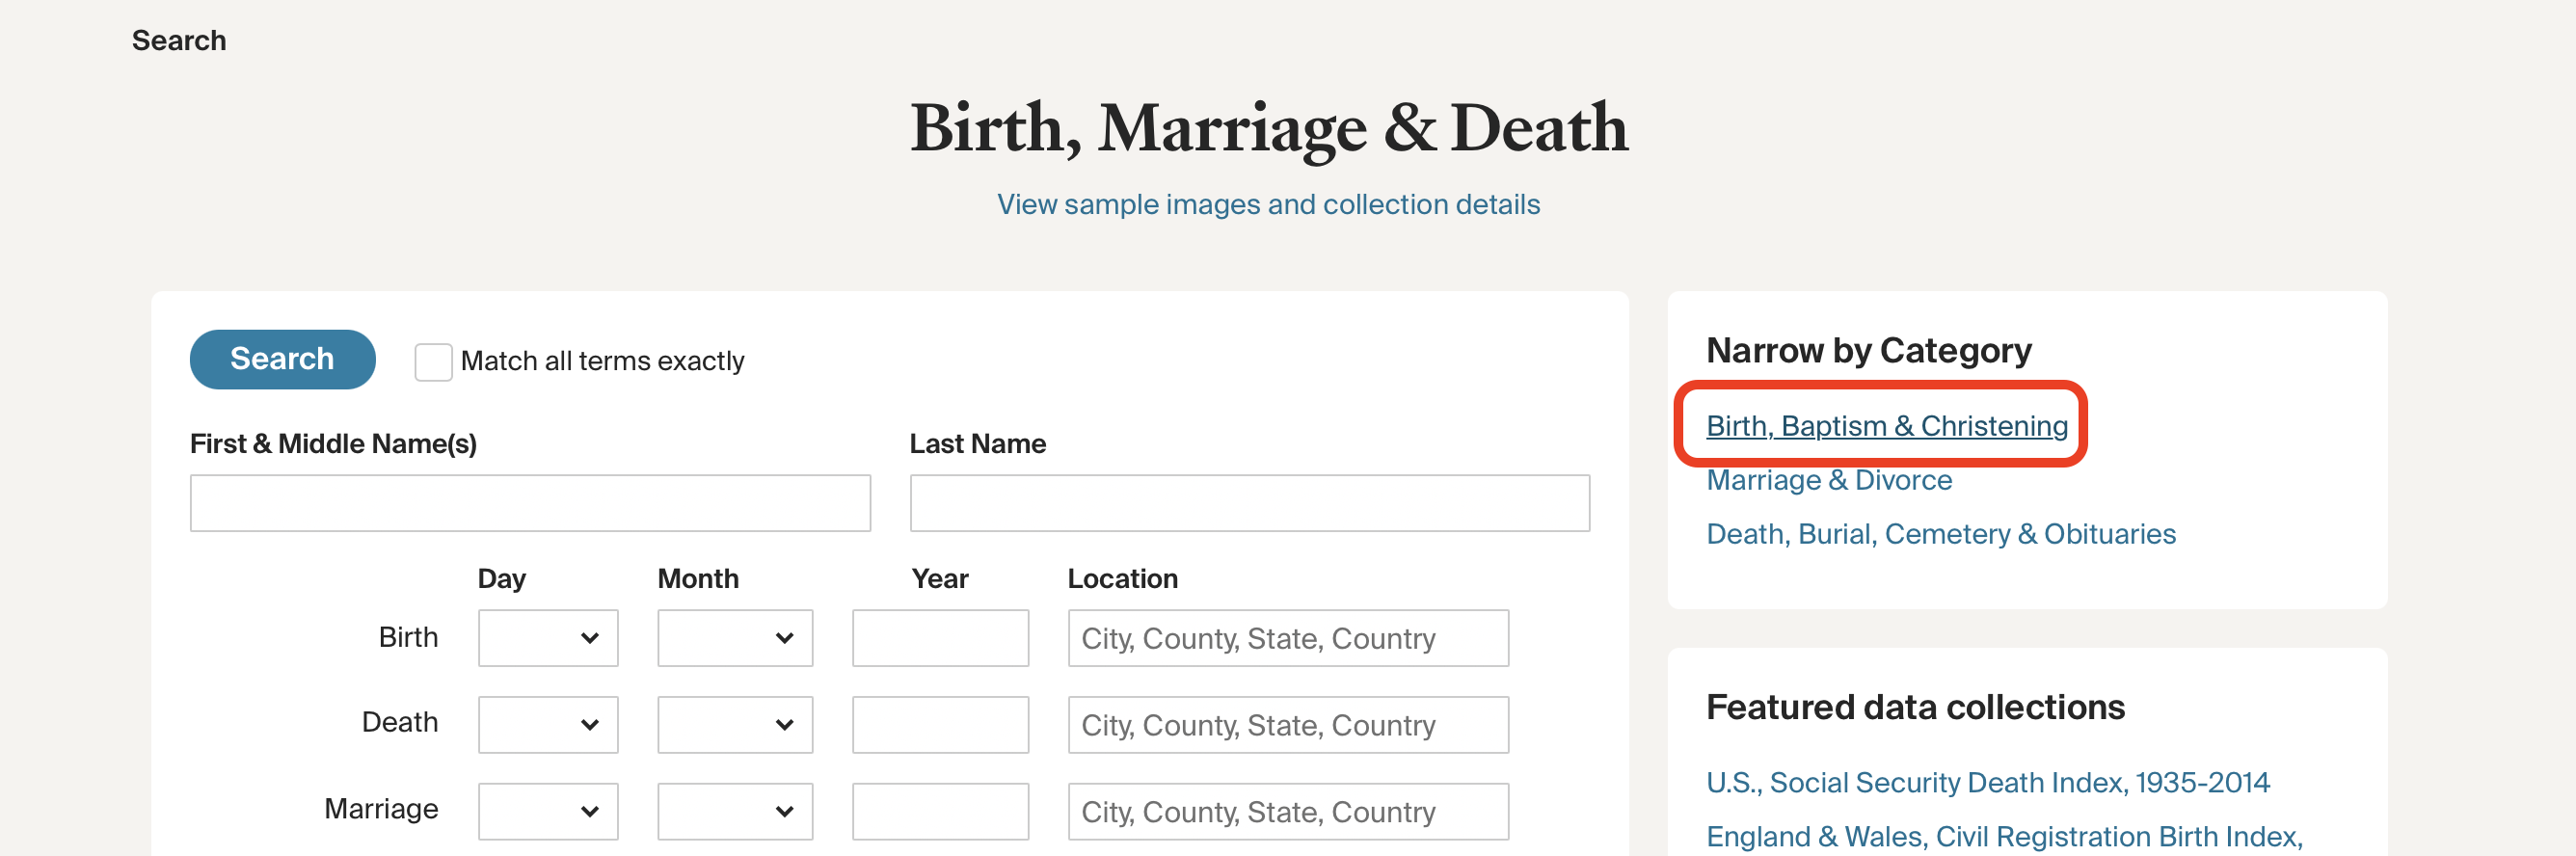2576x856 pixels.
Task: Click the Search breadcrumb label
Action: click(178, 40)
